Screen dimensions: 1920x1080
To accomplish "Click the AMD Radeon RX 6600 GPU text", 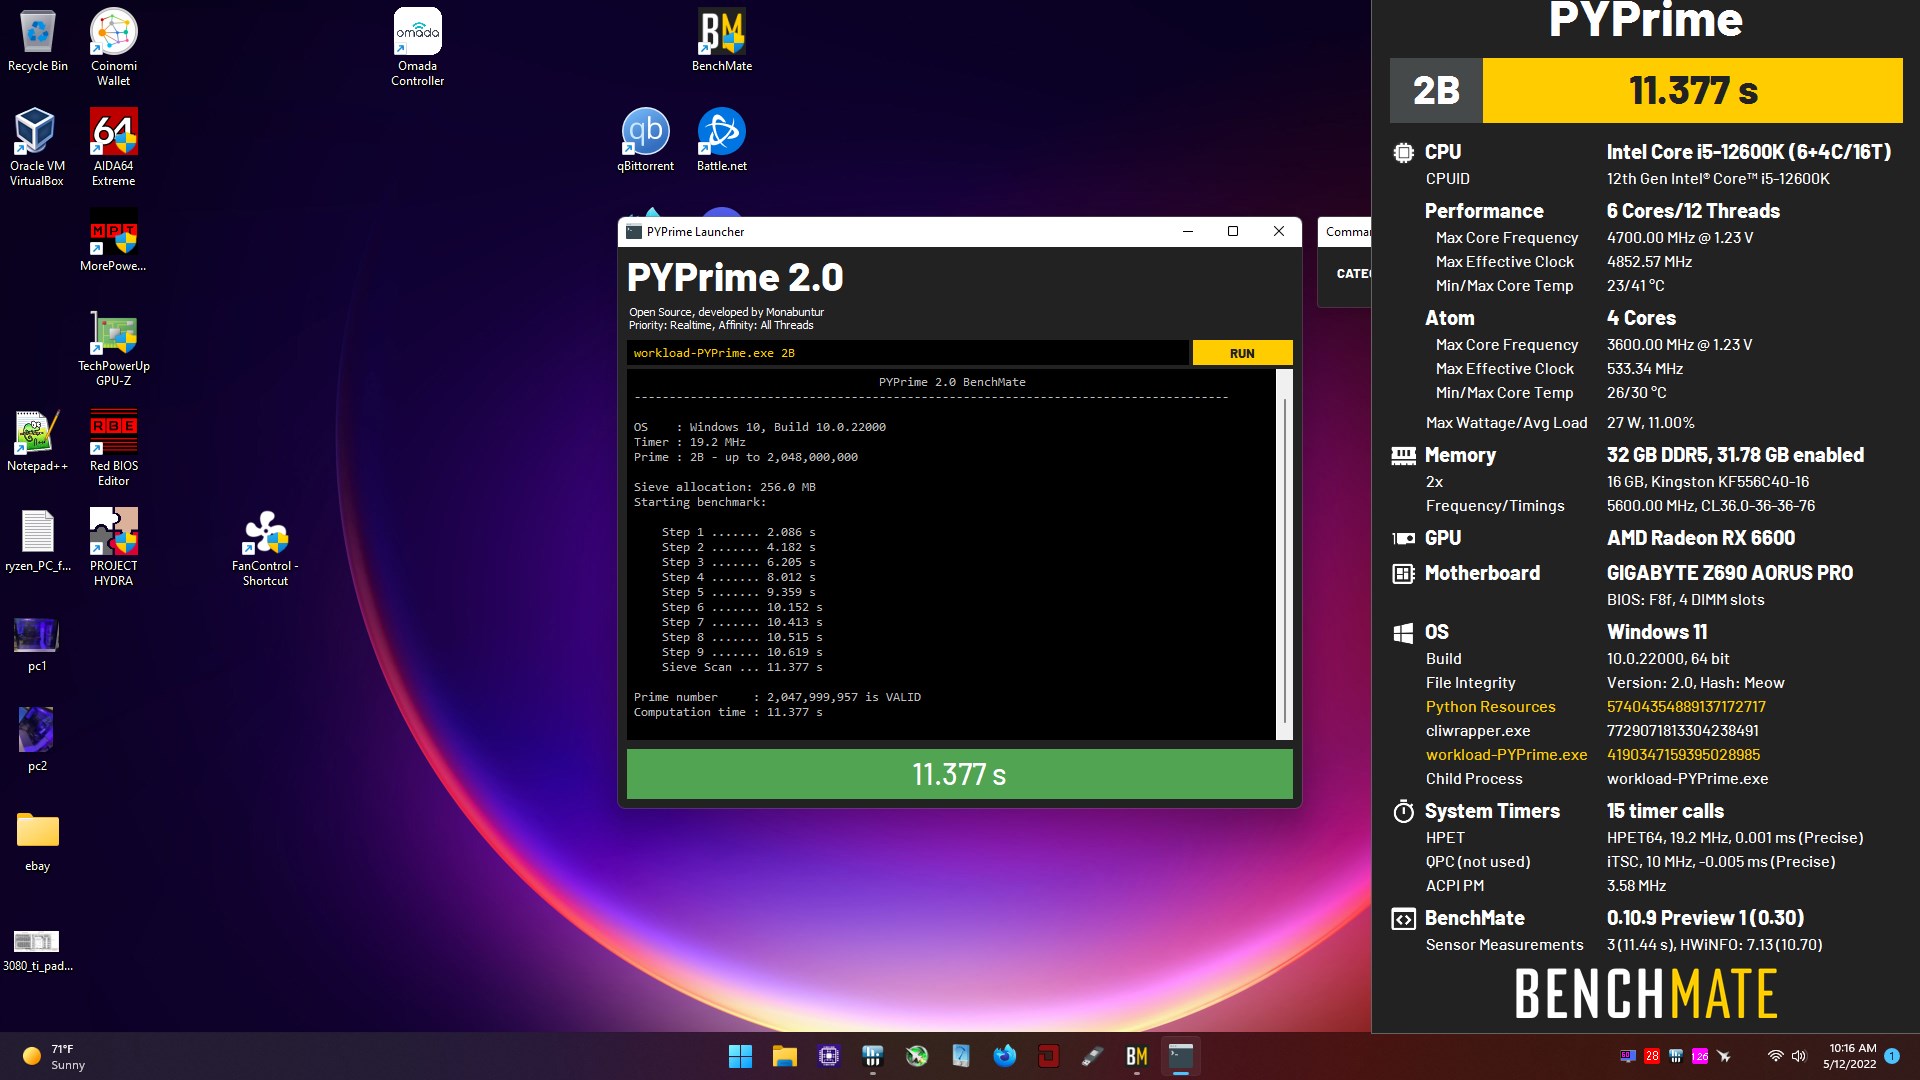I will [1701, 538].
